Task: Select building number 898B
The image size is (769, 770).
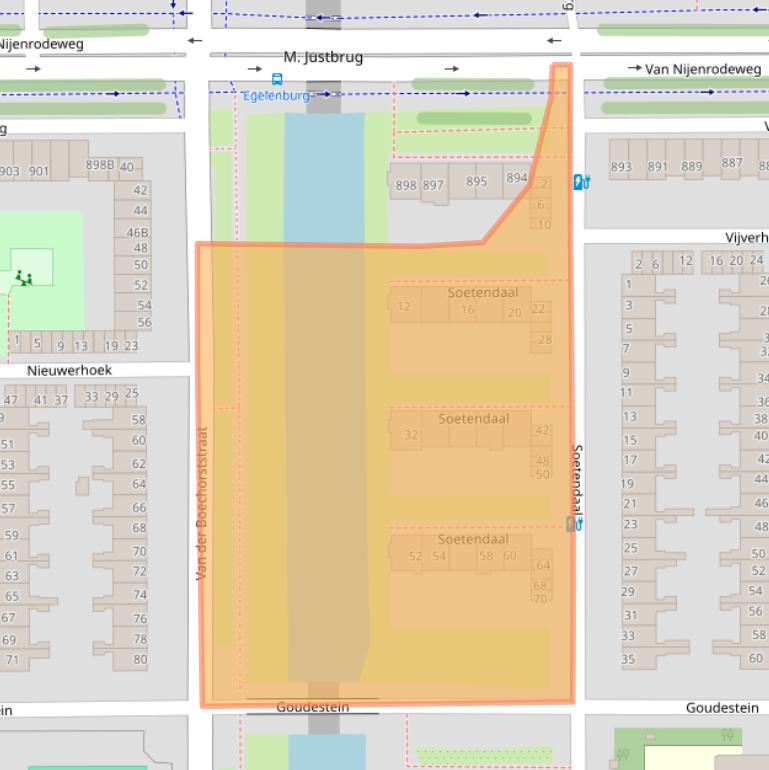Action: pos(100,165)
